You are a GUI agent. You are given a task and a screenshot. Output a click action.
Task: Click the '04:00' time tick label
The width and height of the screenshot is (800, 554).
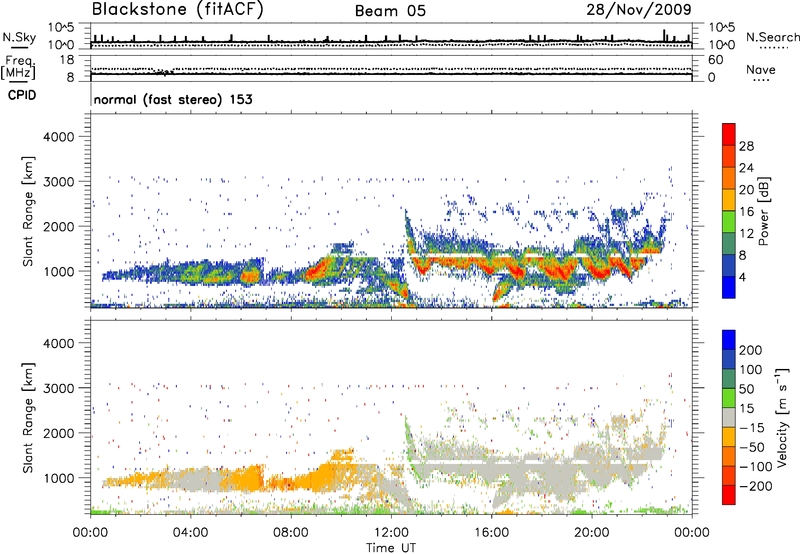tap(190, 533)
